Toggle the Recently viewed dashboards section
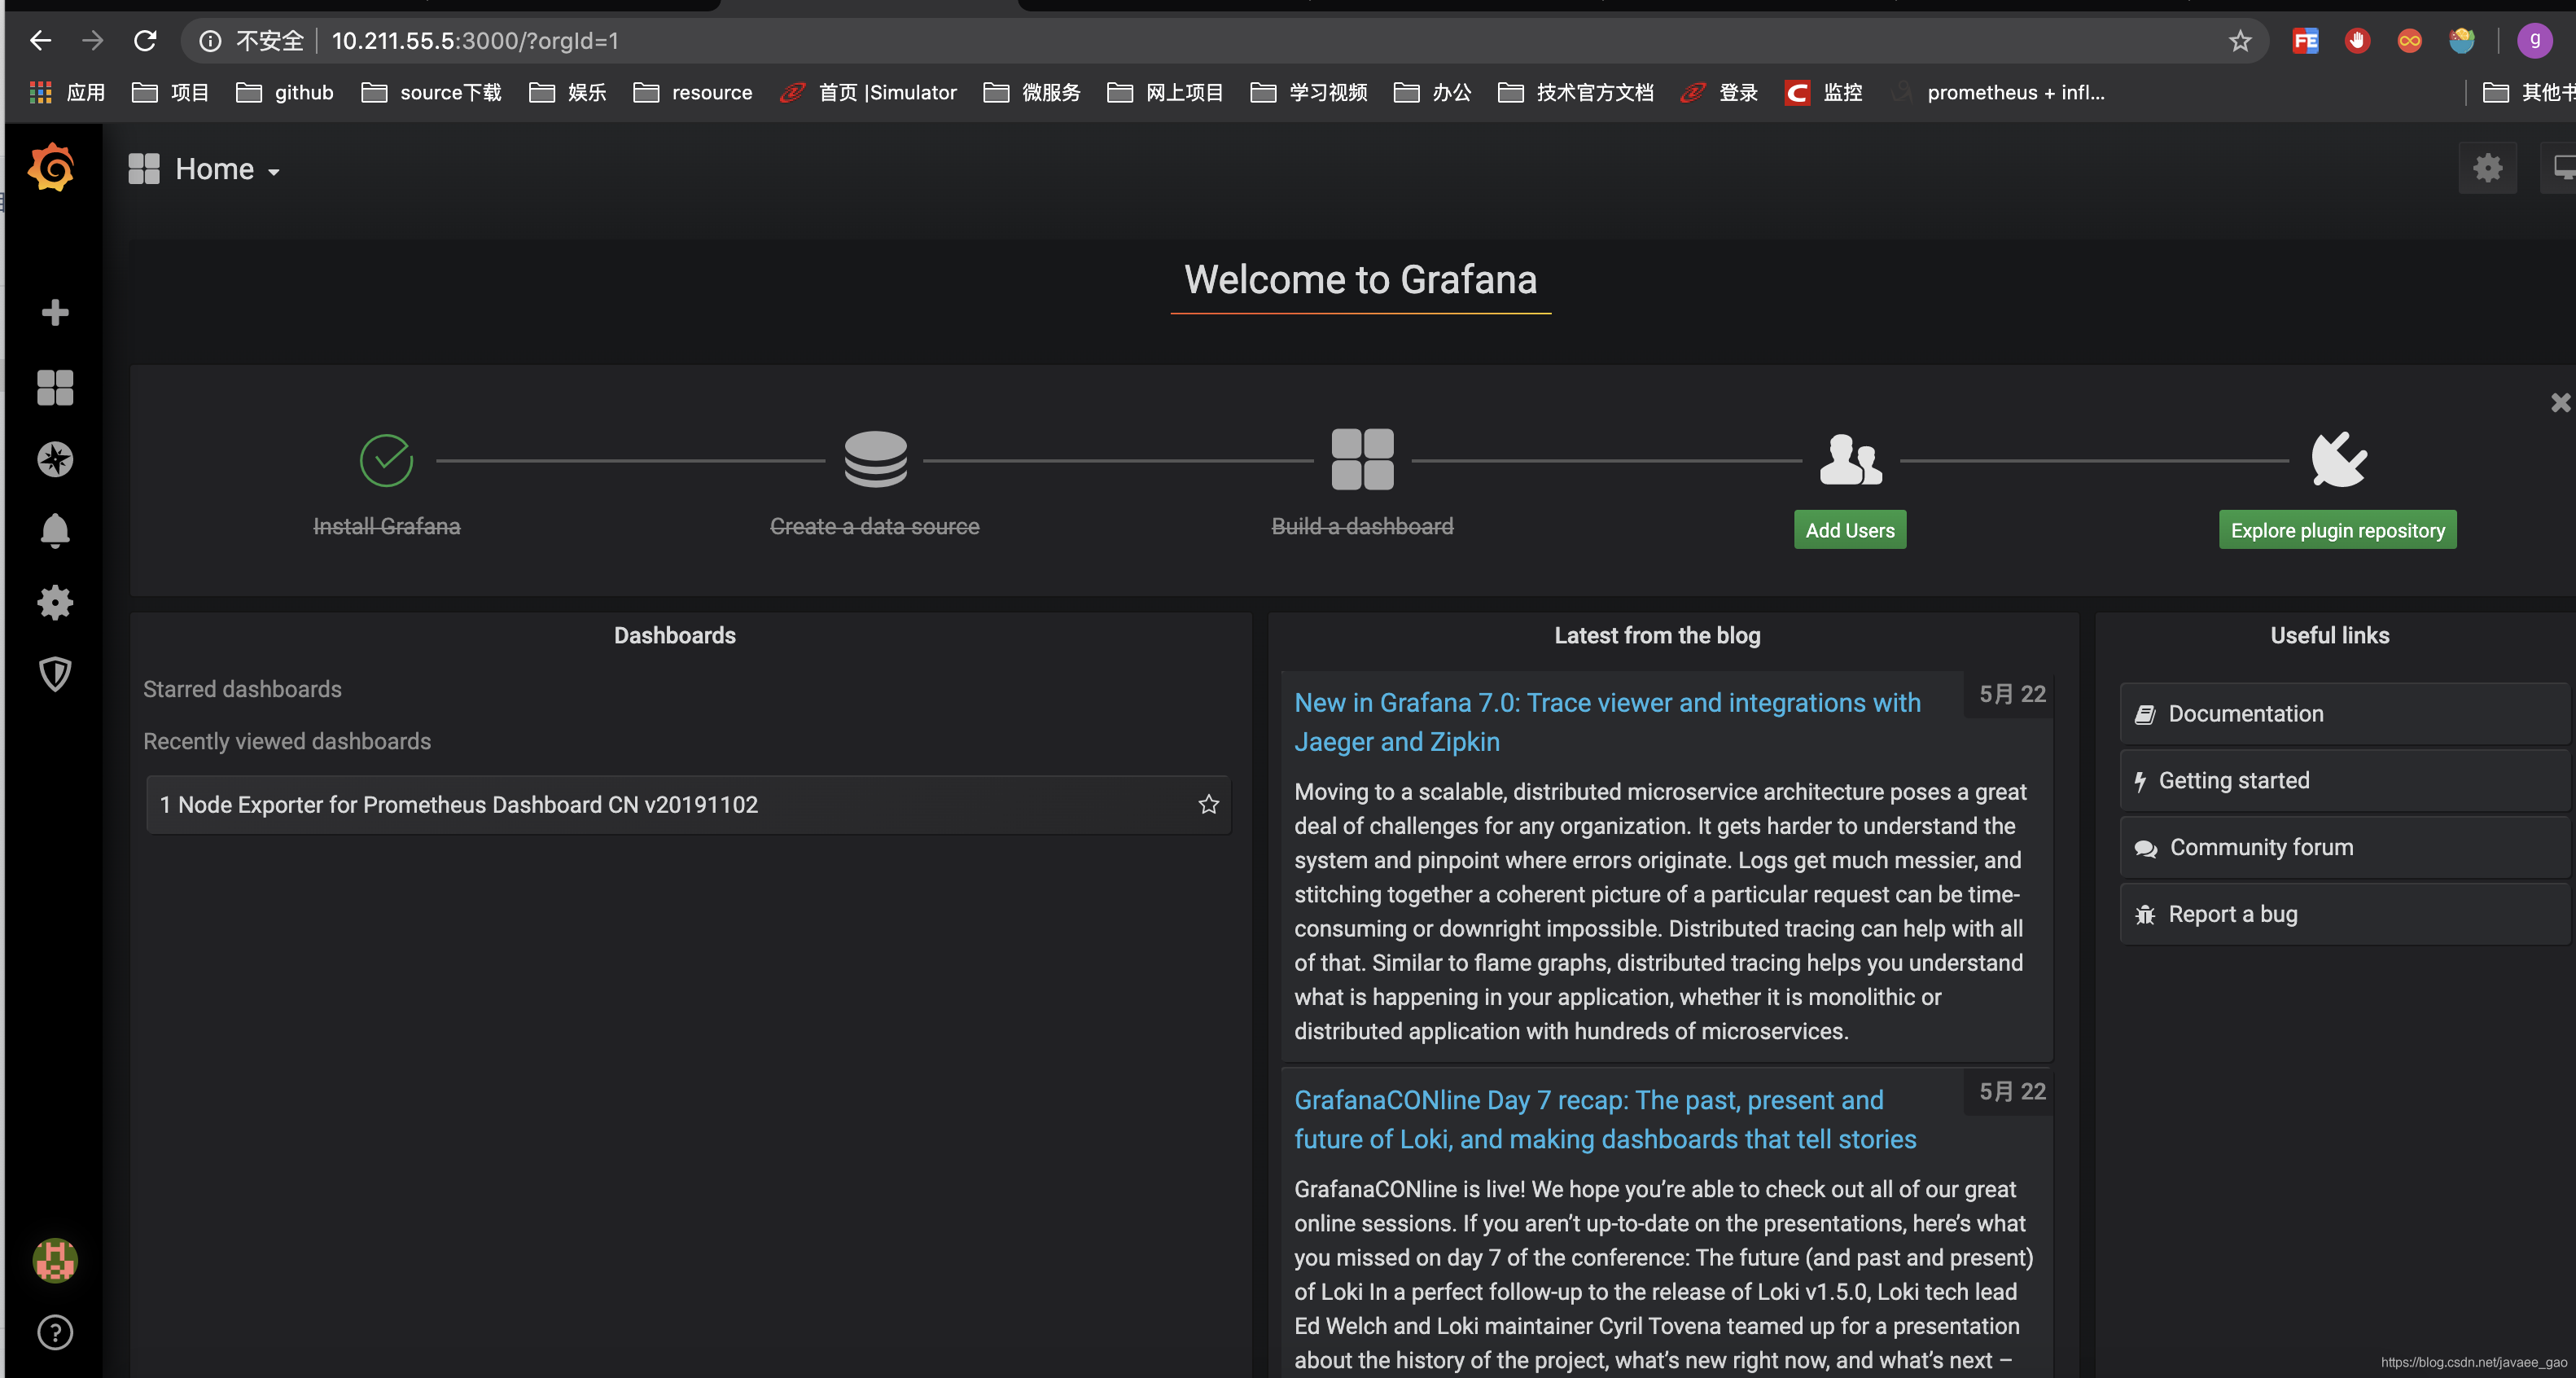Image resolution: width=2576 pixels, height=1378 pixels. 287,741
